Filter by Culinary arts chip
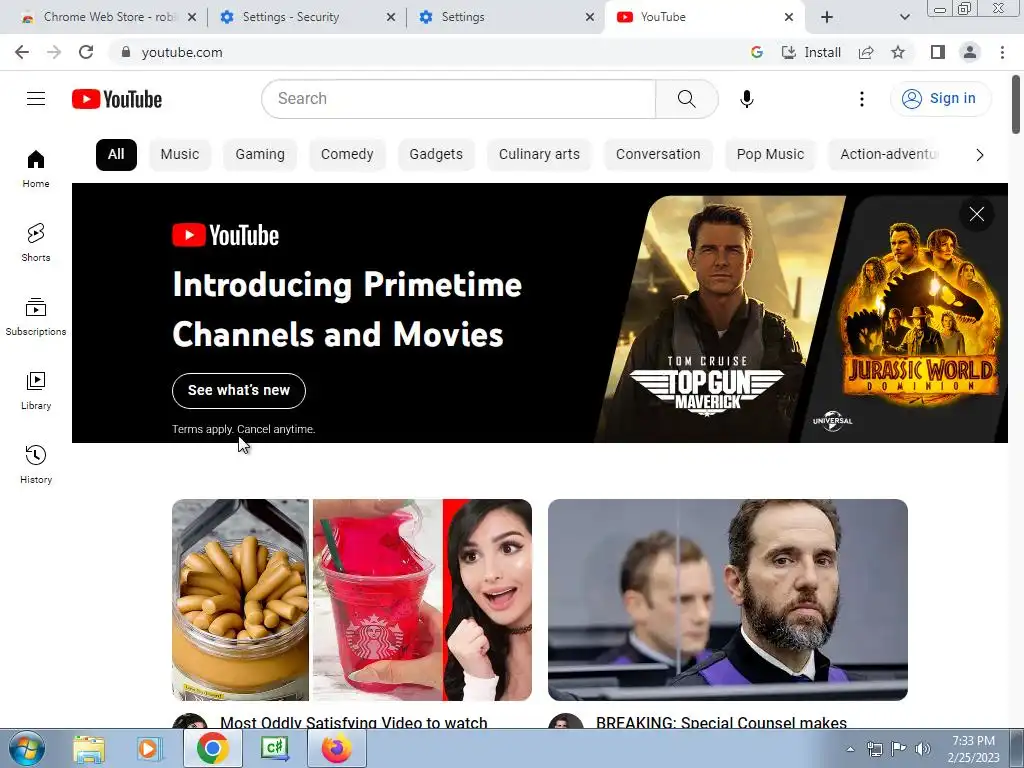The image size is (1024, 768). point(539,155)
